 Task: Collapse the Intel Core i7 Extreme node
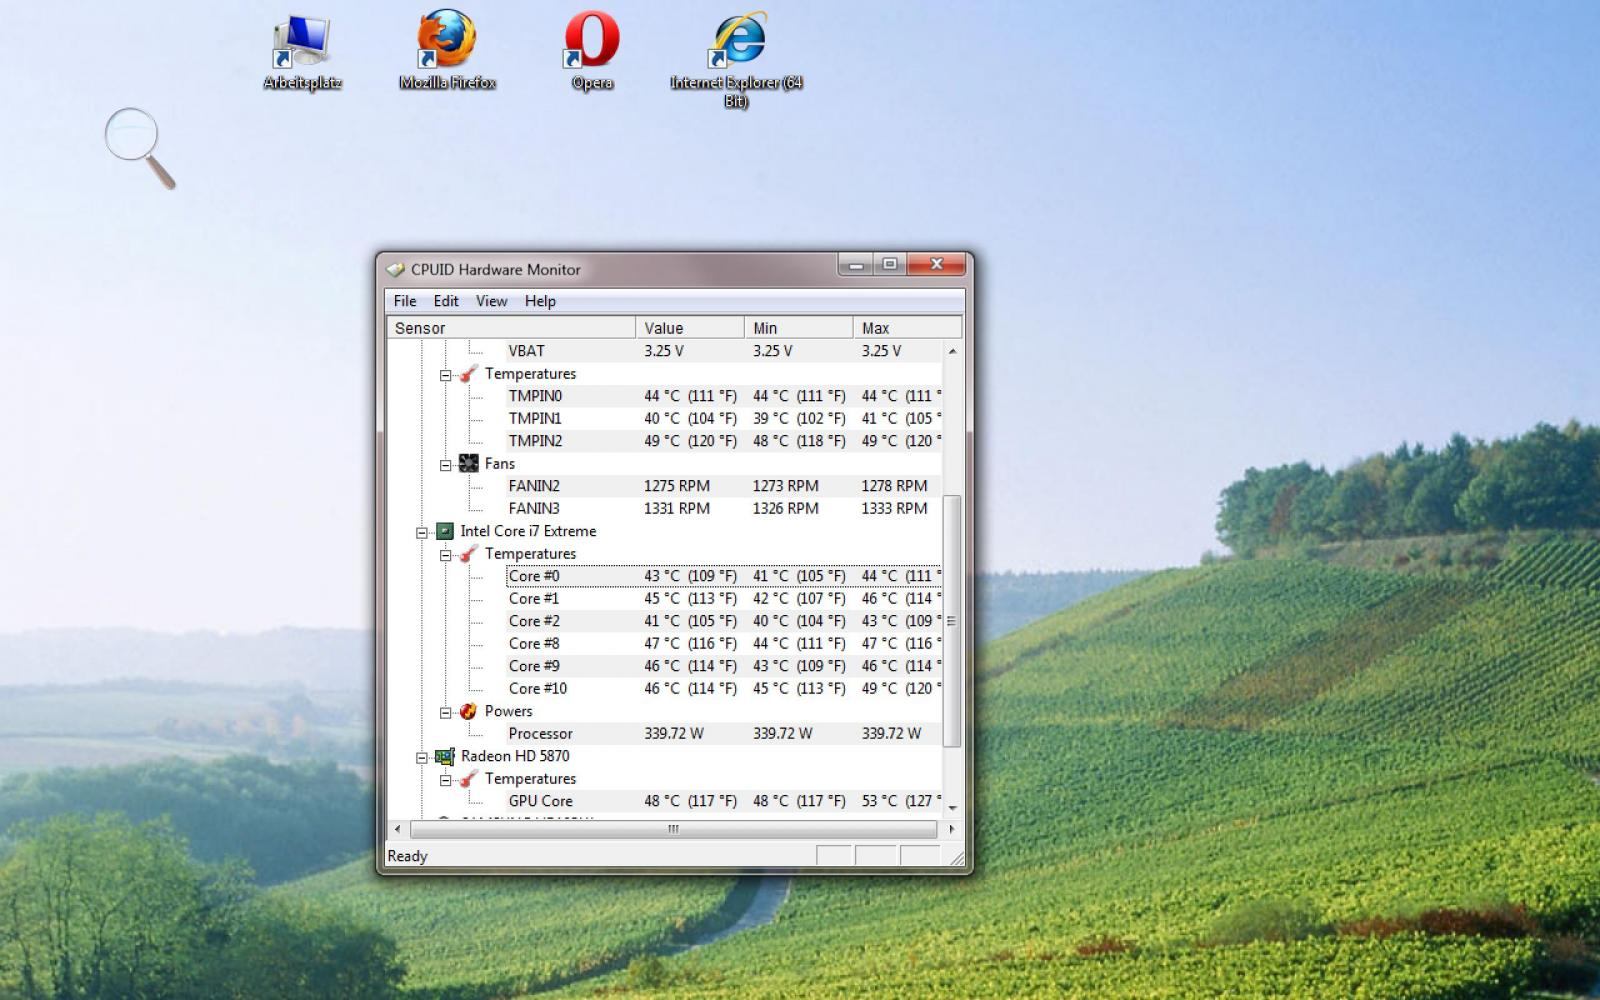(x=422, y=533)
